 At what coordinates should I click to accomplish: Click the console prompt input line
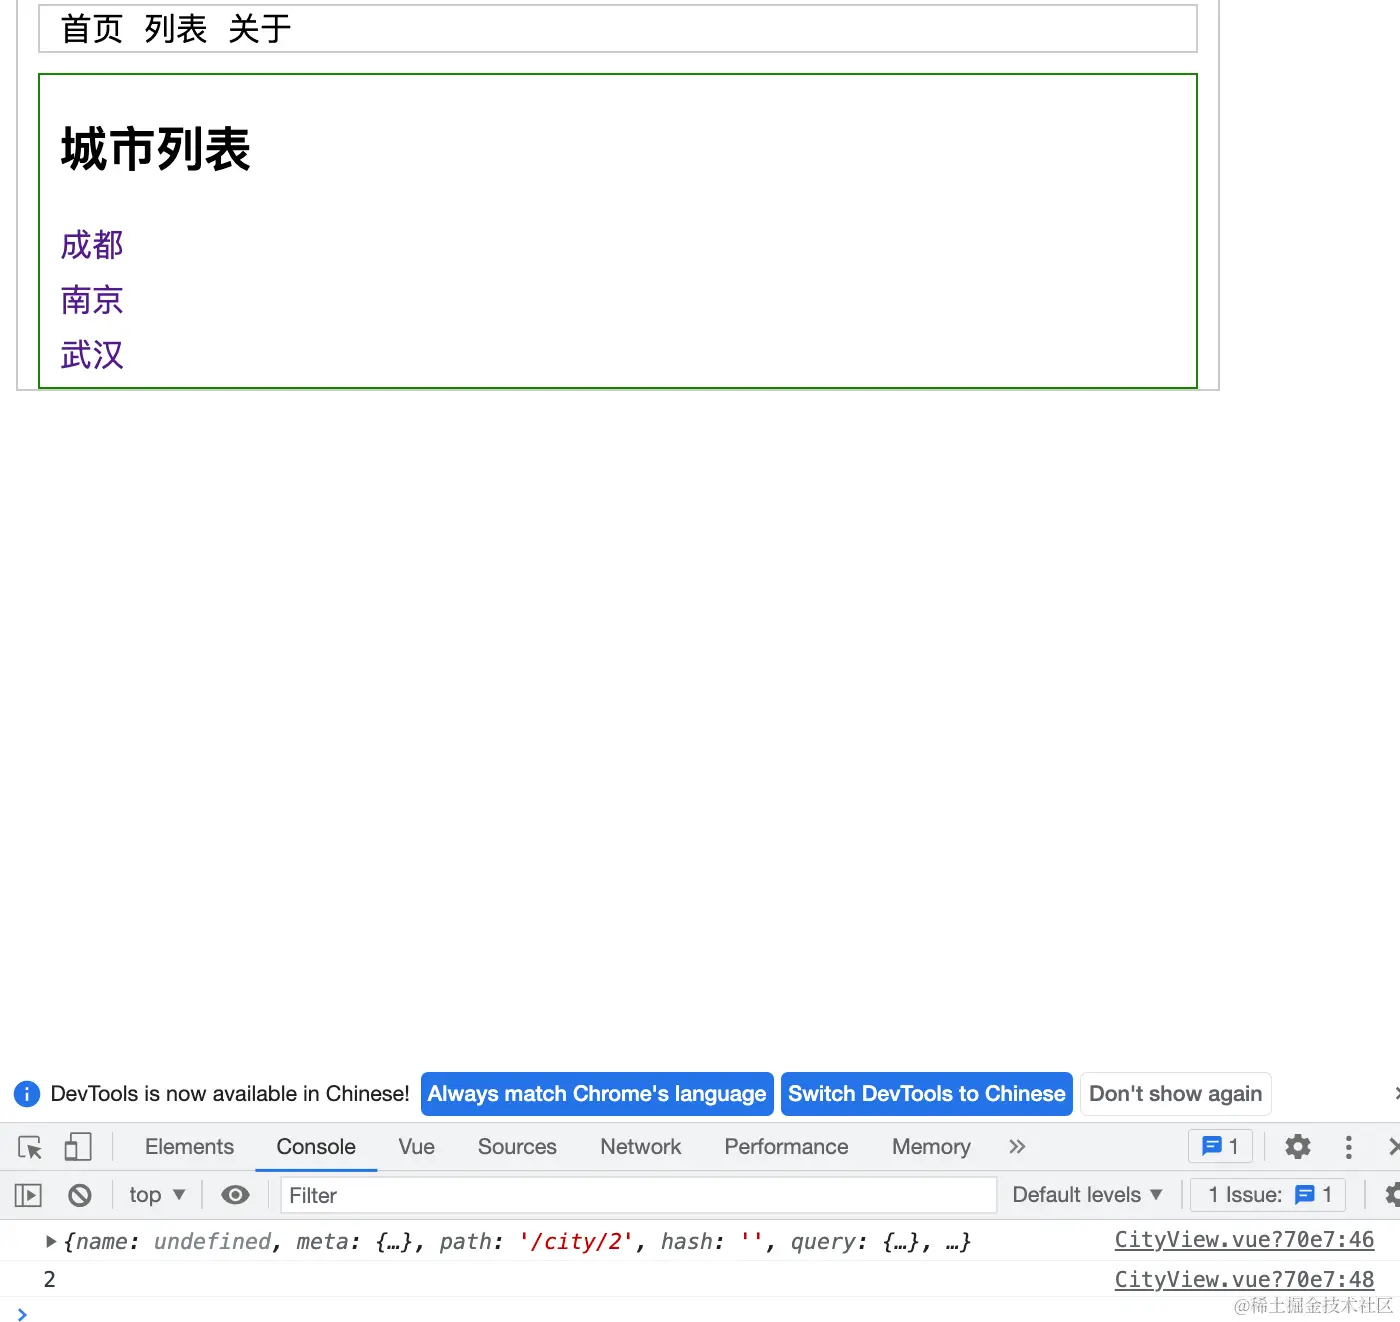pyautogui.click(x=700, y=1314)
